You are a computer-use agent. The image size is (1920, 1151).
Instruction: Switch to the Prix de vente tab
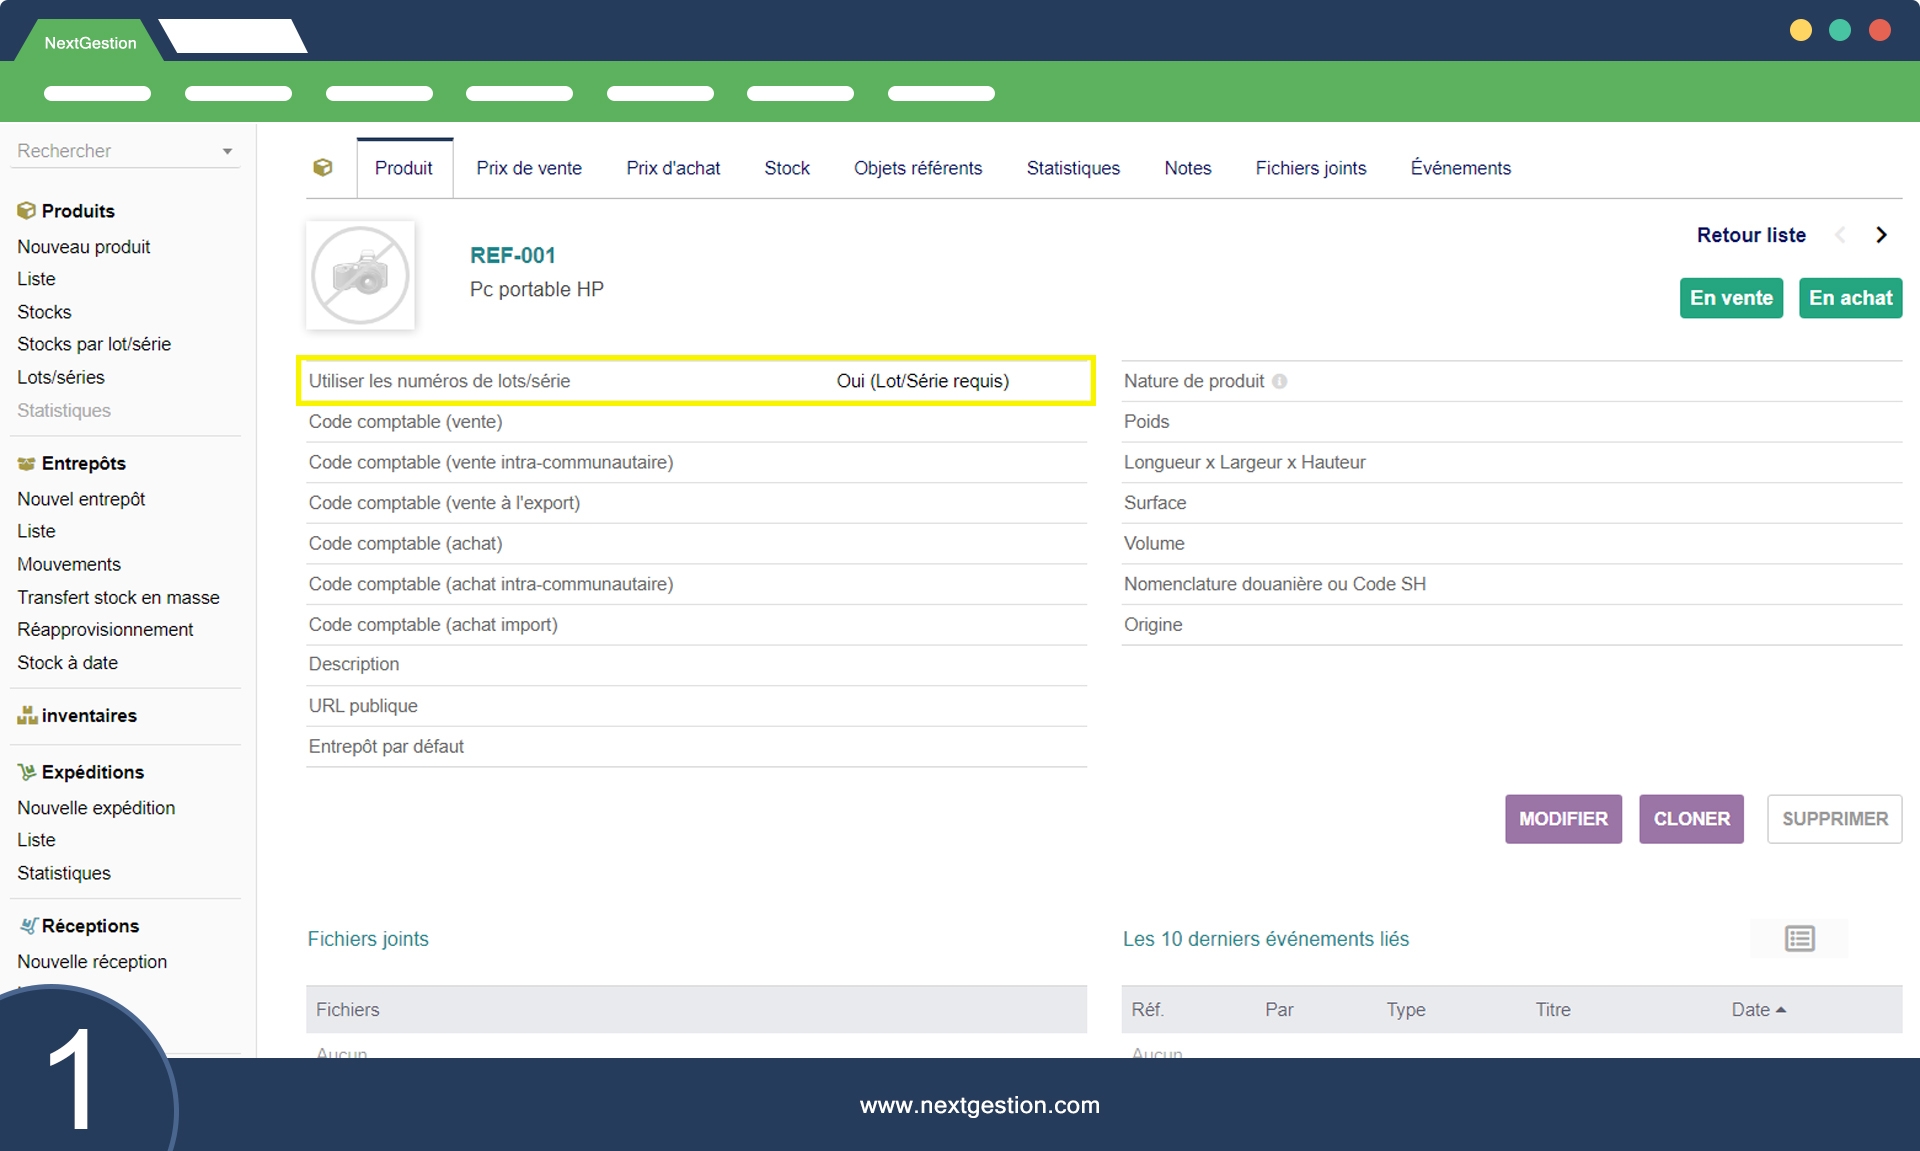point(529,168)
